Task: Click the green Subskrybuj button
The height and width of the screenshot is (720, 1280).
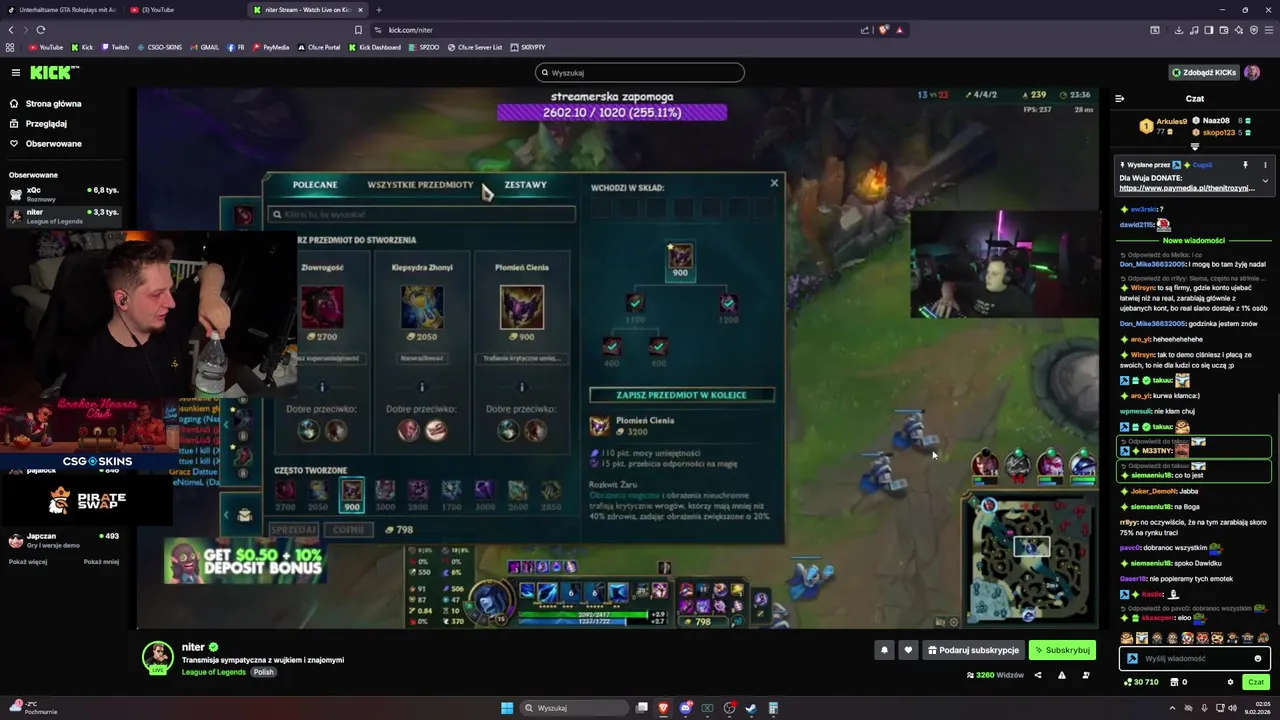Action: [x=1062, y=650]
